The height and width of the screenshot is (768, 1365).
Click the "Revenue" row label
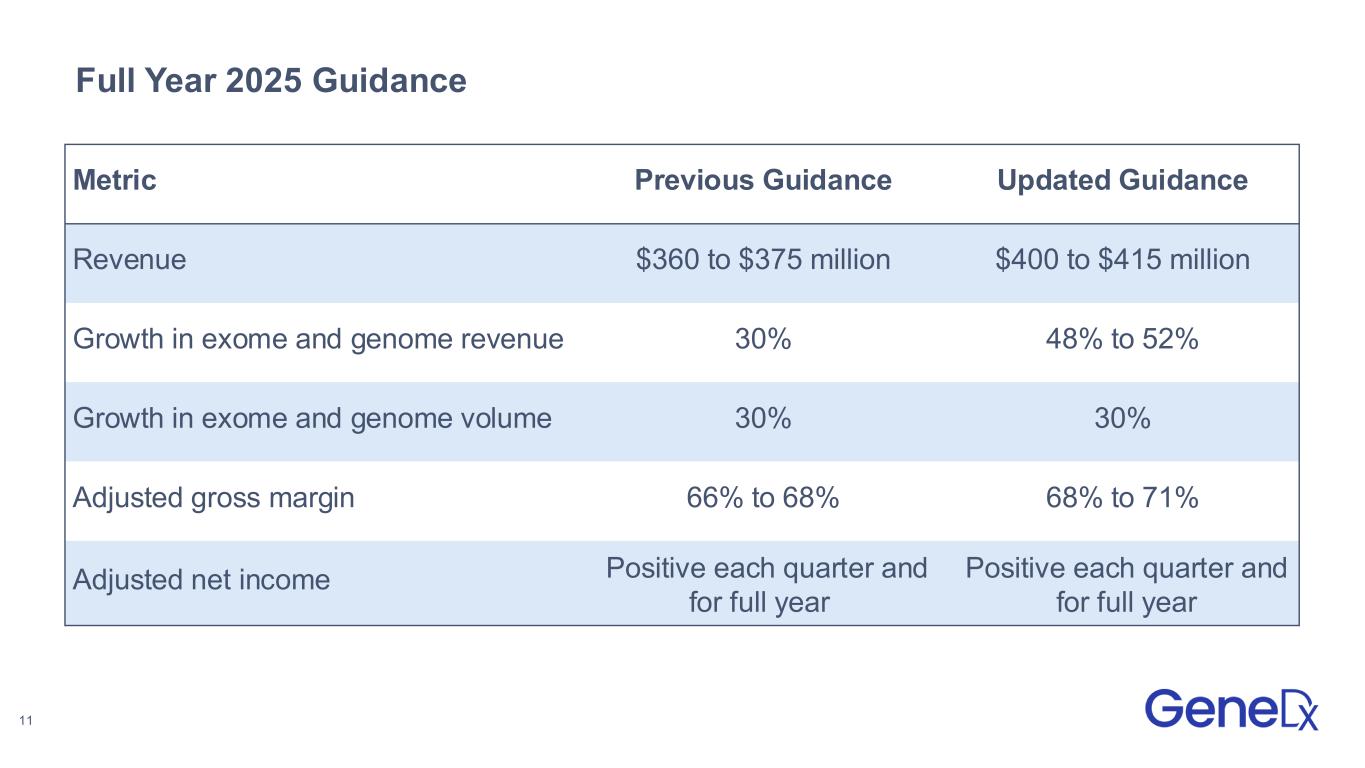tap(130, 260)
